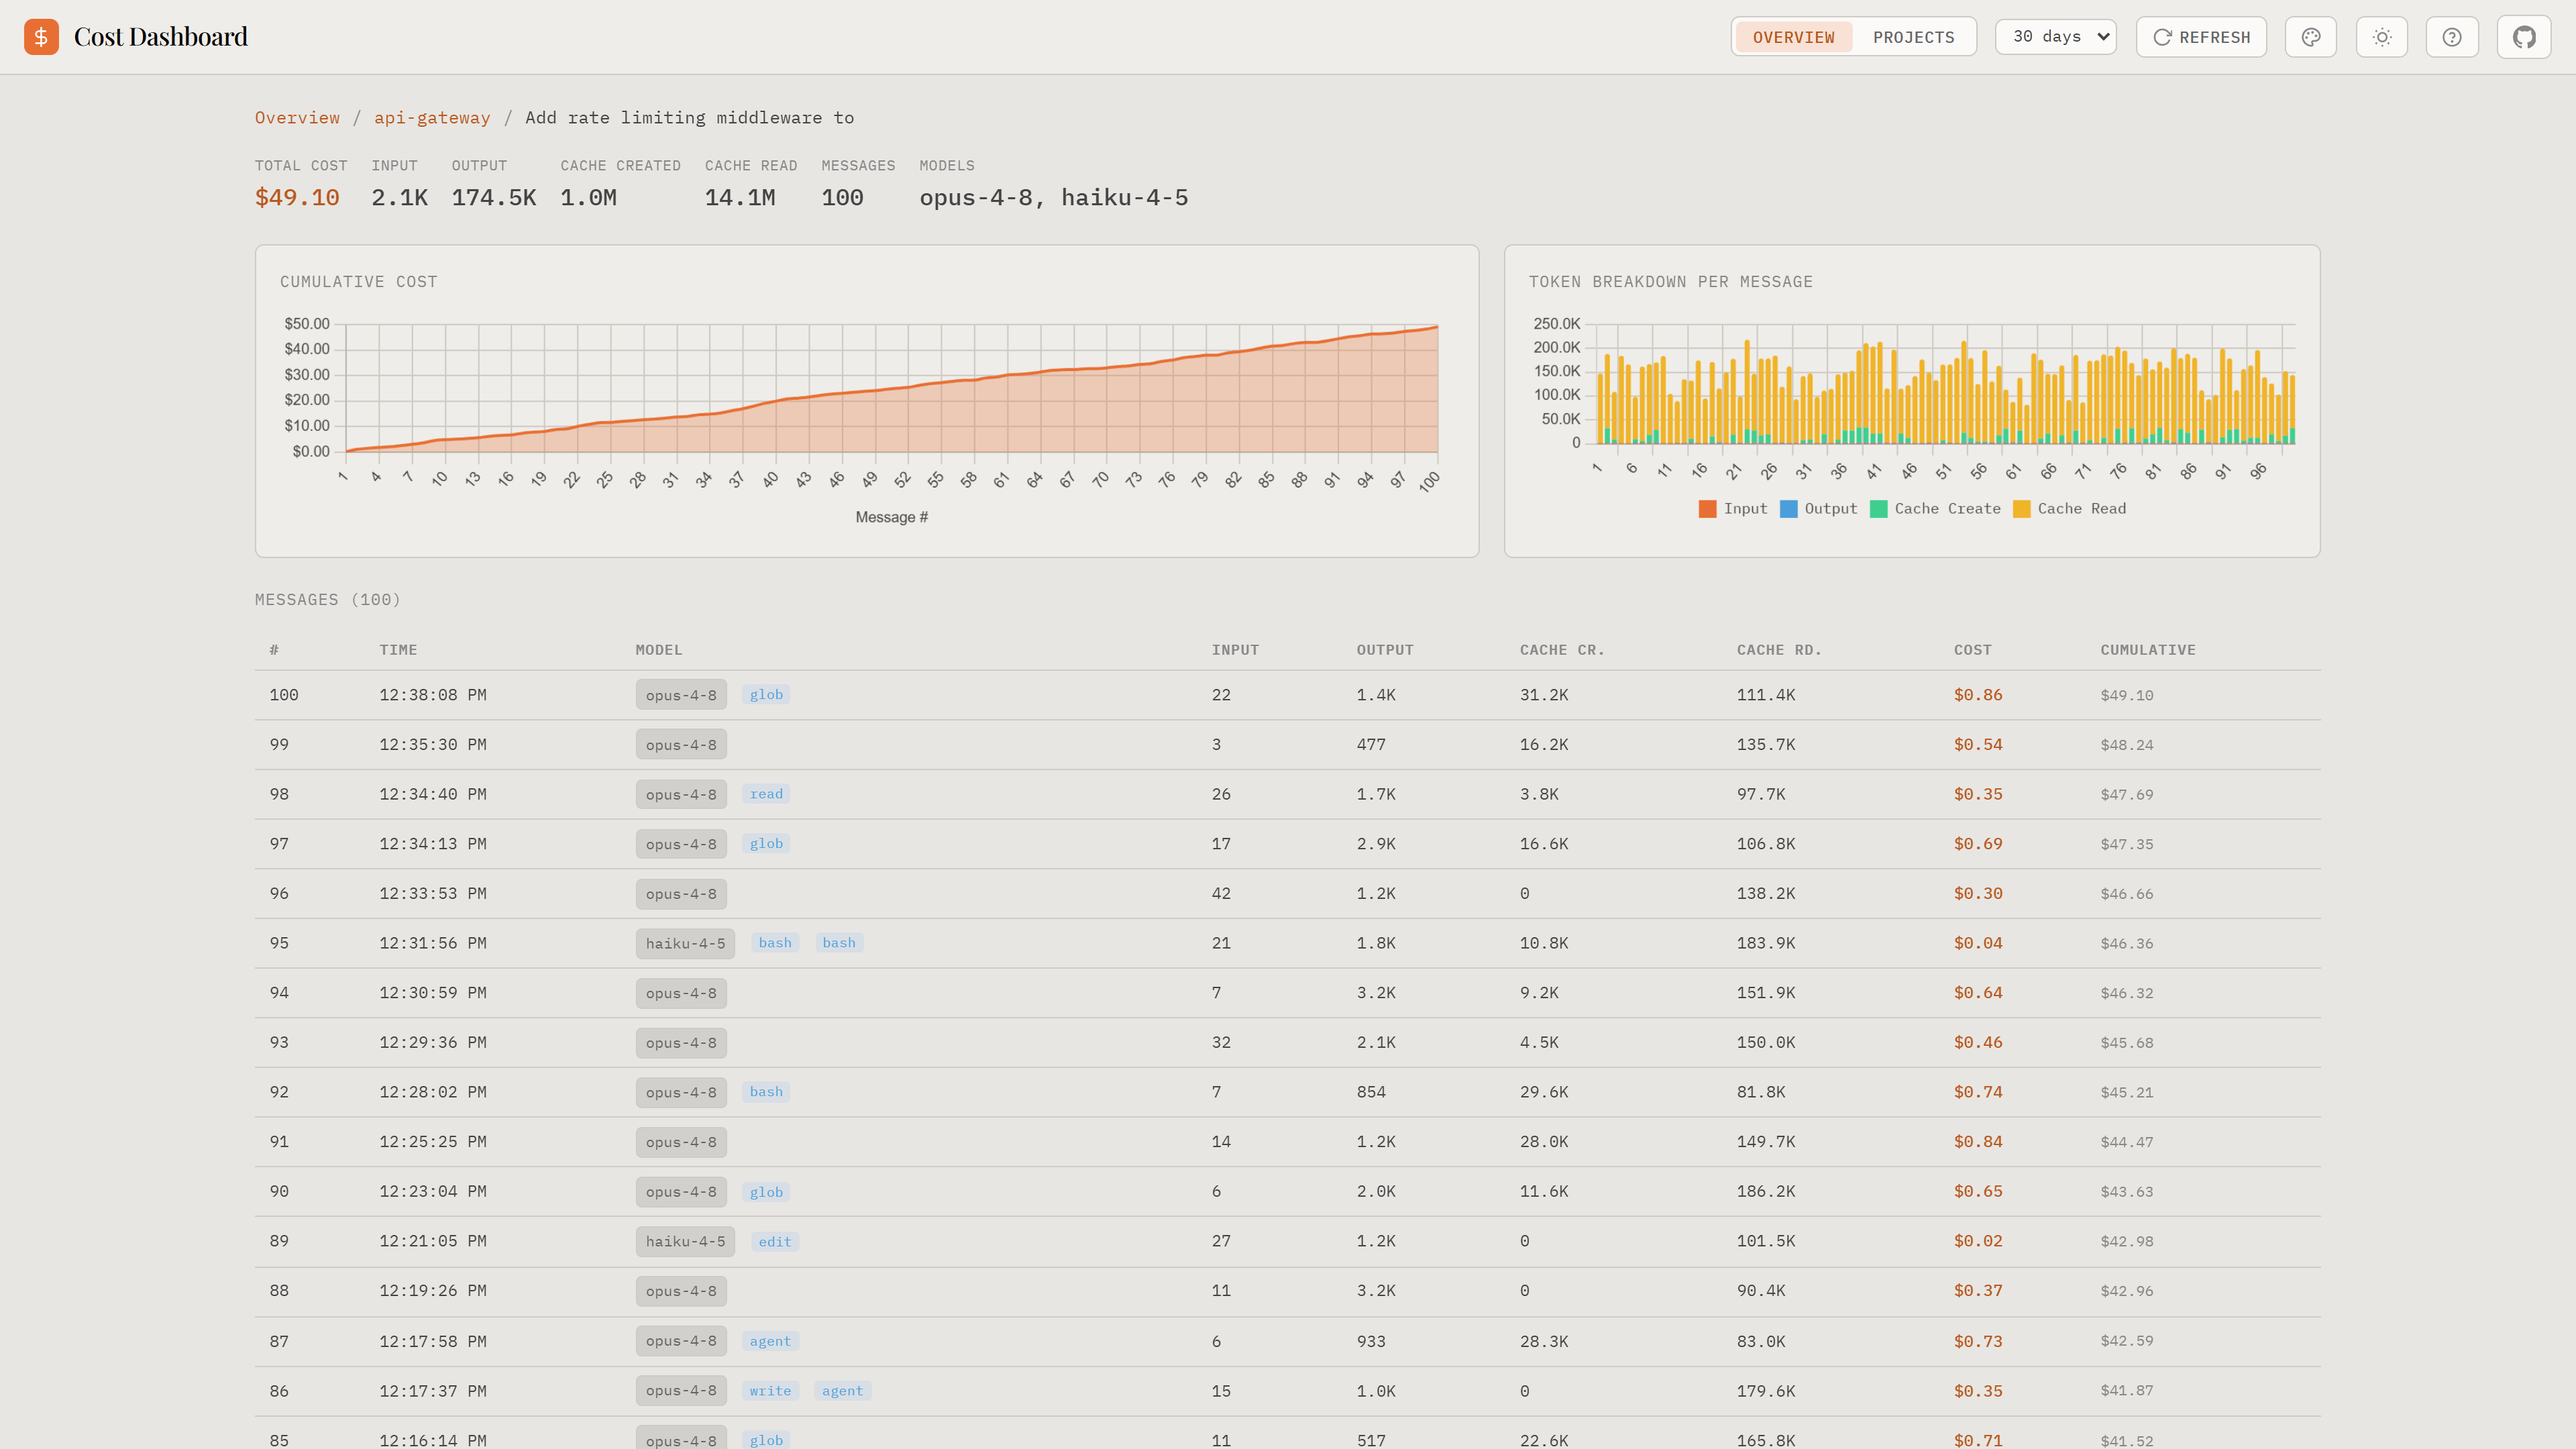Image resolution: width=2576 pixels, height=1449 pixels.
Task: Click the Cumulative Cost chart line
Action: [891, 388]
